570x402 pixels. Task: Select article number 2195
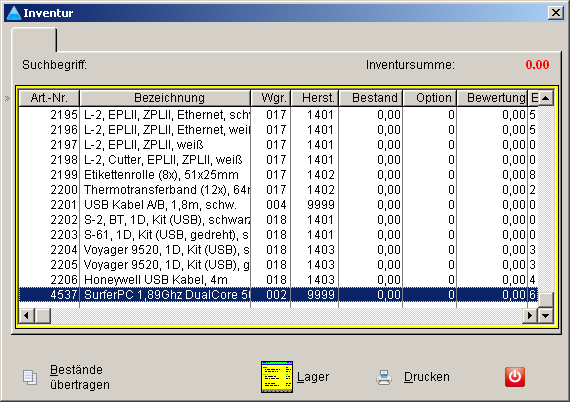tap(64, 115)
